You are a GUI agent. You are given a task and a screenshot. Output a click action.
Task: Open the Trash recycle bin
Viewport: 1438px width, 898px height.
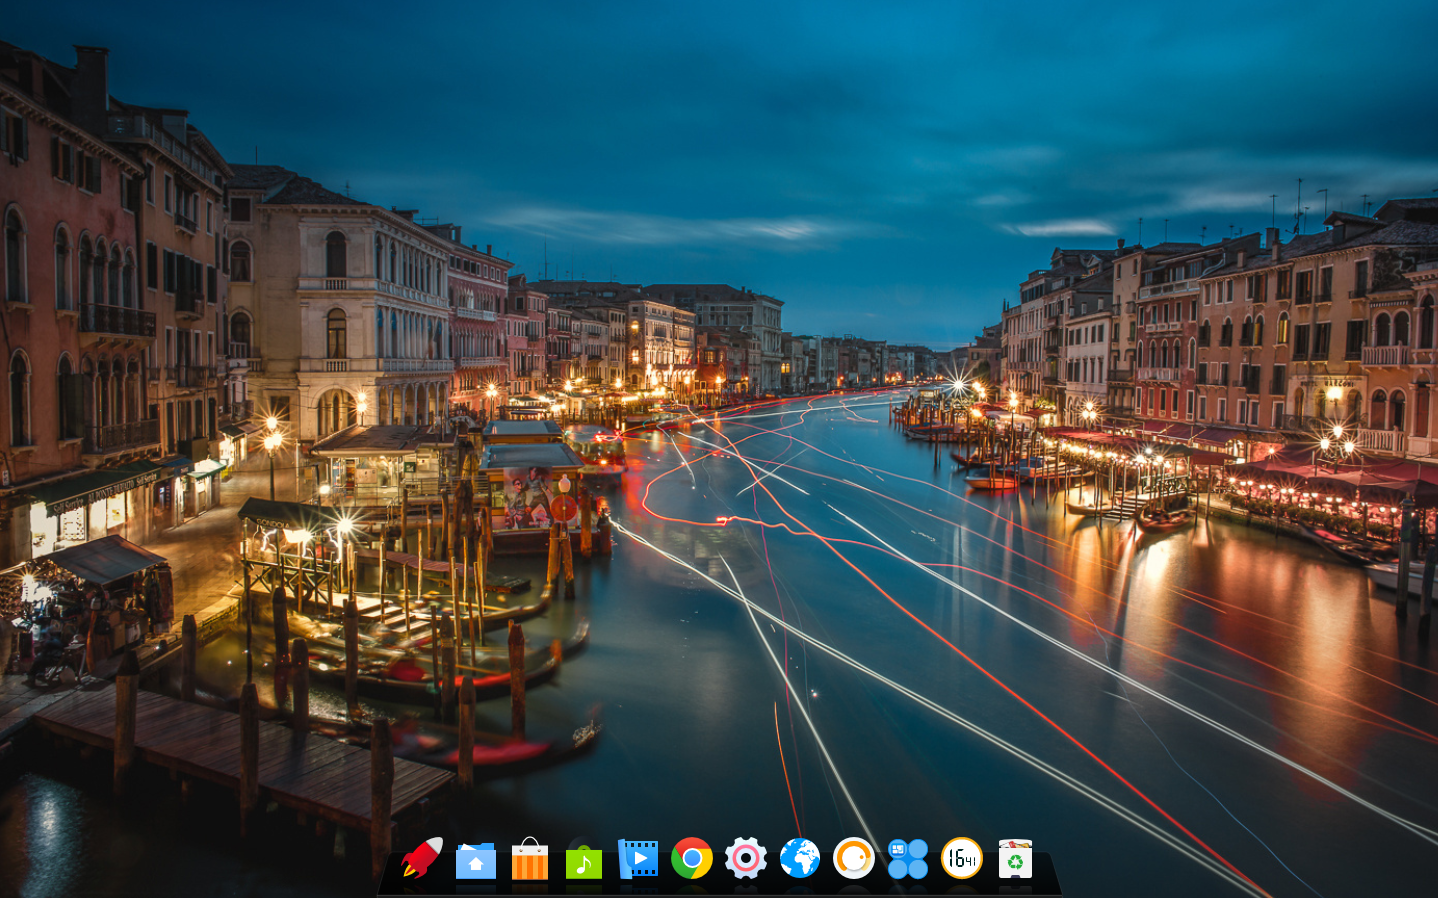coord(1015,859)
